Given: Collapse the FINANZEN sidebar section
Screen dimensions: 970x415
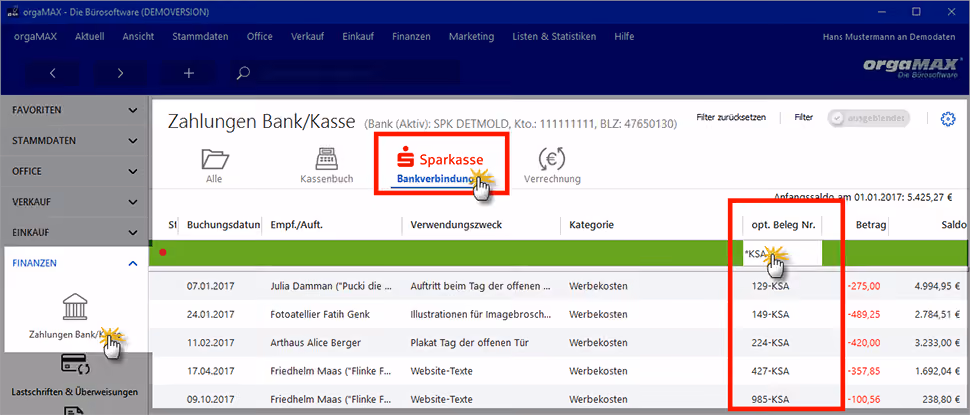Looking at the screenshot, I should click(75, 263).
